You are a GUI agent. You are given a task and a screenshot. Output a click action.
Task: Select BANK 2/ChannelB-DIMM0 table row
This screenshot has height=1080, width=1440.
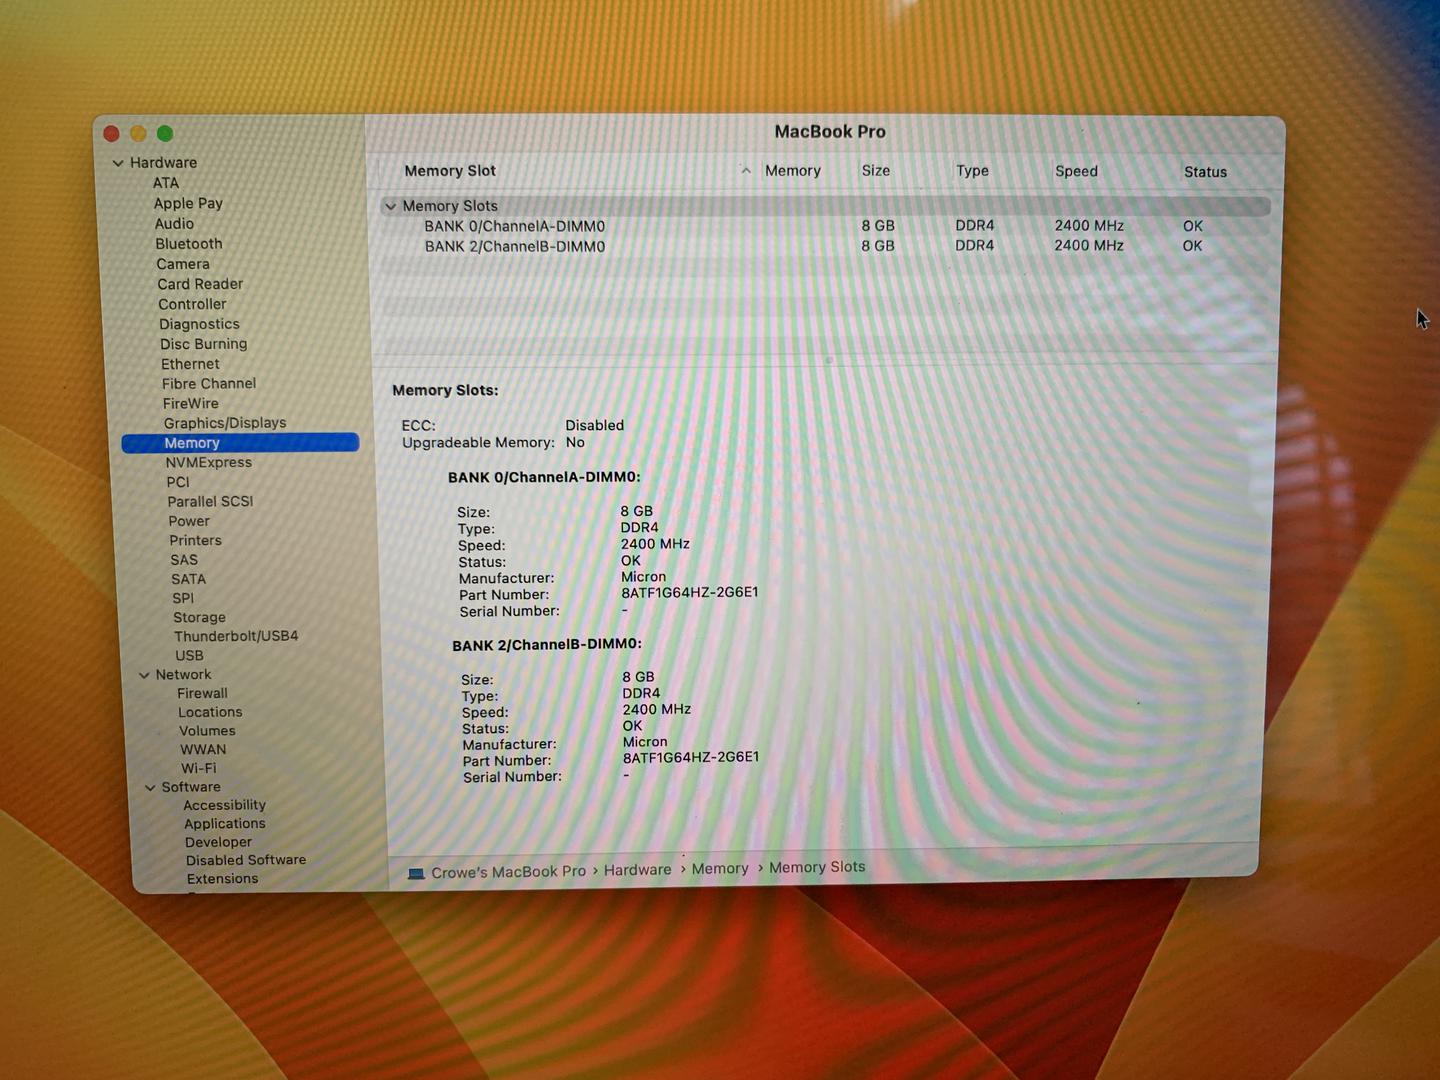(825, 246)
